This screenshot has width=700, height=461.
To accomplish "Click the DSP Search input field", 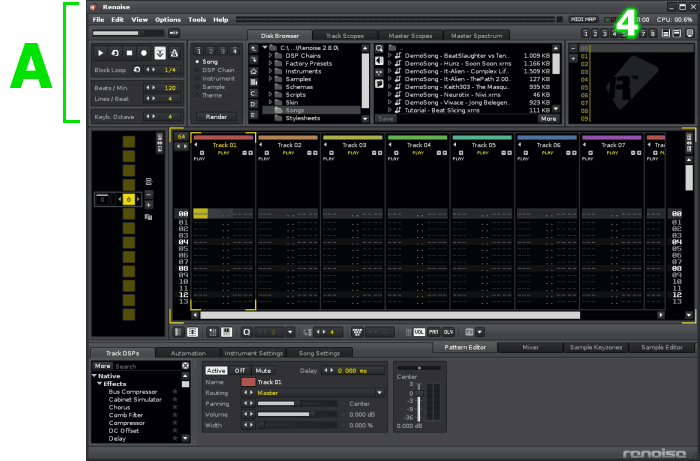I will coord(147,366).
